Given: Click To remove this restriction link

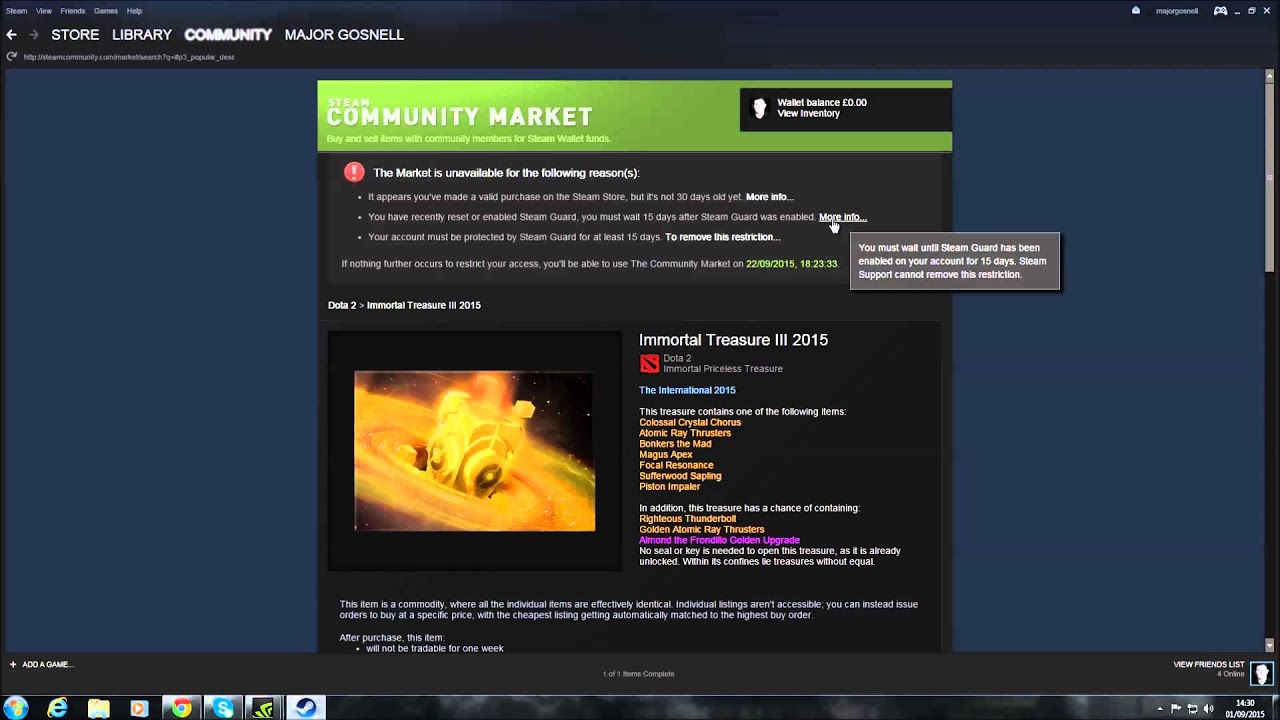Looking at the screenshot, I should 723,237.
